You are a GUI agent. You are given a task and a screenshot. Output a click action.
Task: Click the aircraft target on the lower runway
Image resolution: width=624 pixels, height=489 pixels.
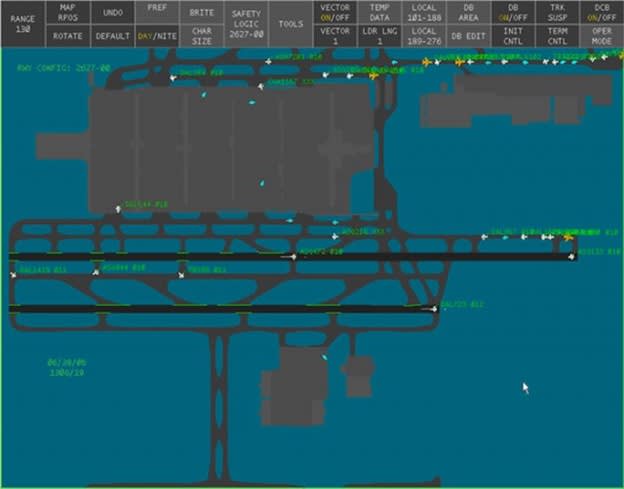point(434,309)
